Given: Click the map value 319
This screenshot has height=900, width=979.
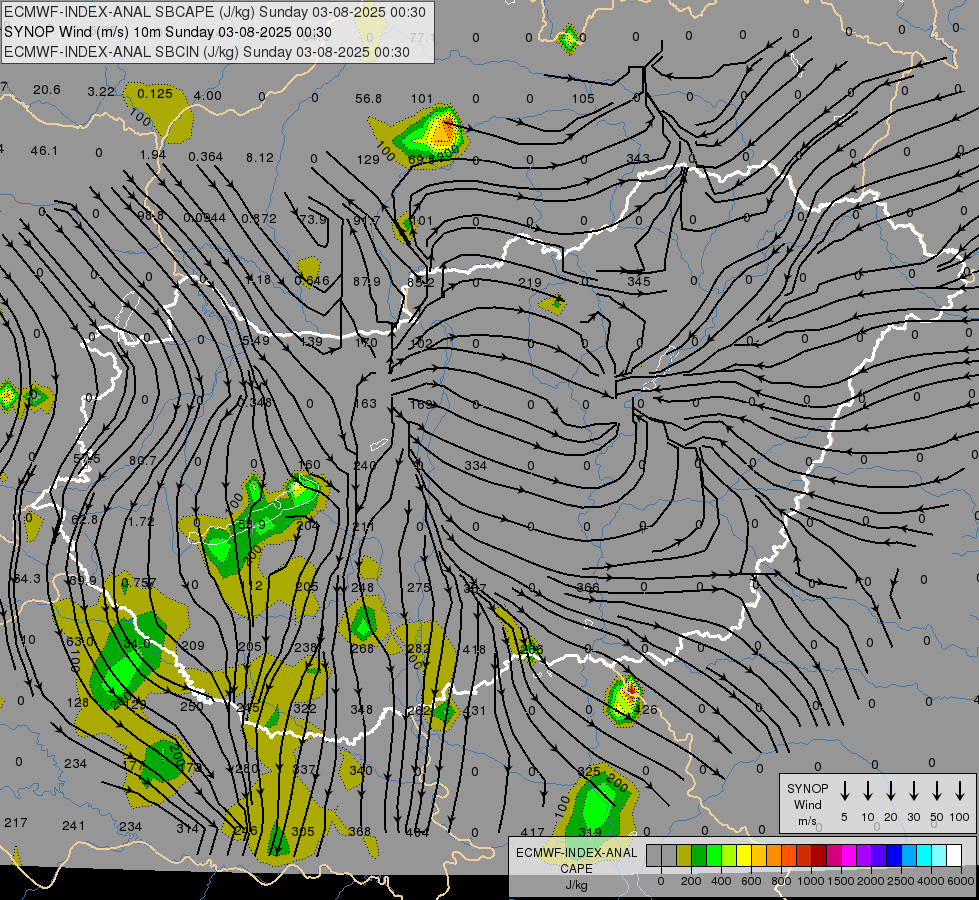Looking at the screenshot, I should (589, 832).
